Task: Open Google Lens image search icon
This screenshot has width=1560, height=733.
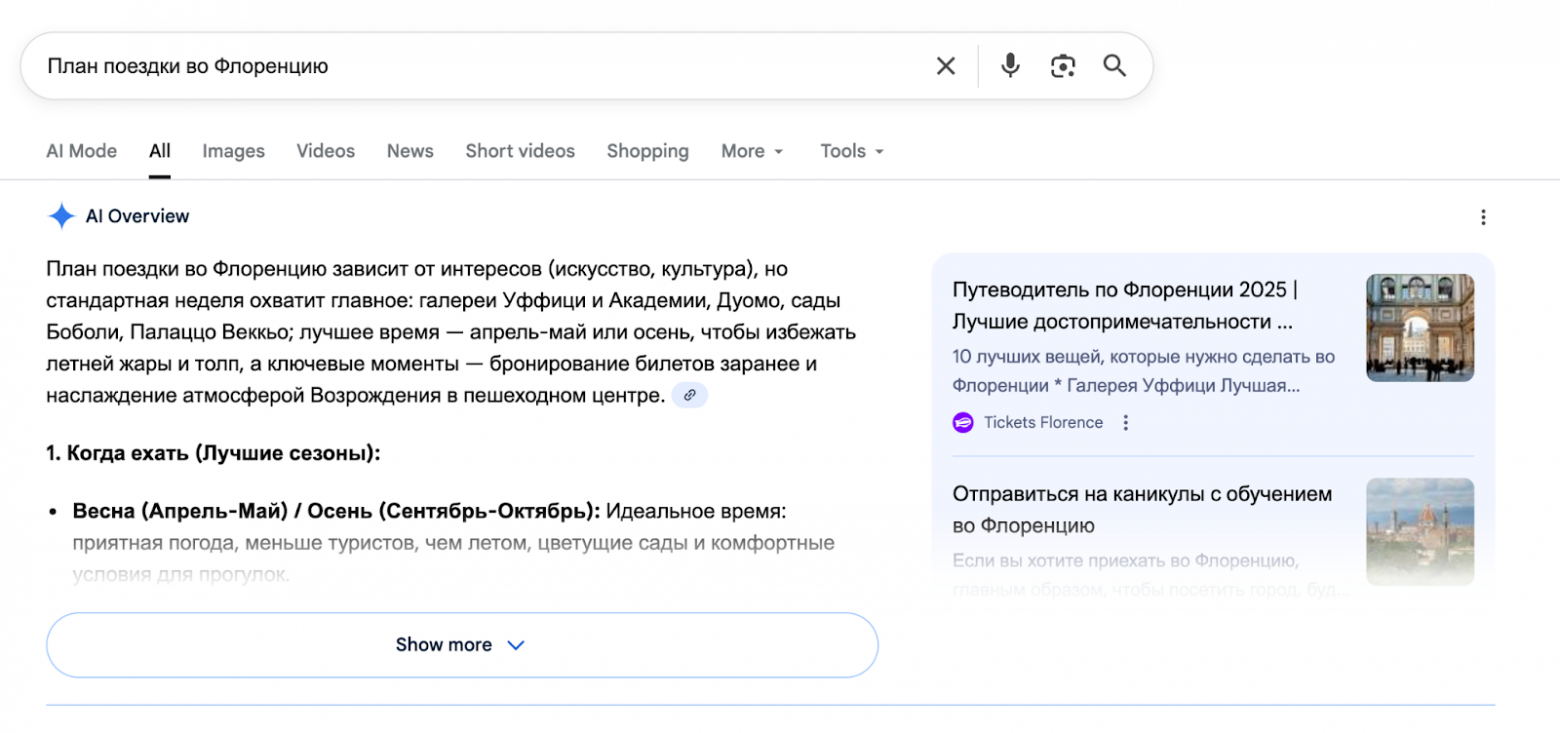Action: 1062,66
